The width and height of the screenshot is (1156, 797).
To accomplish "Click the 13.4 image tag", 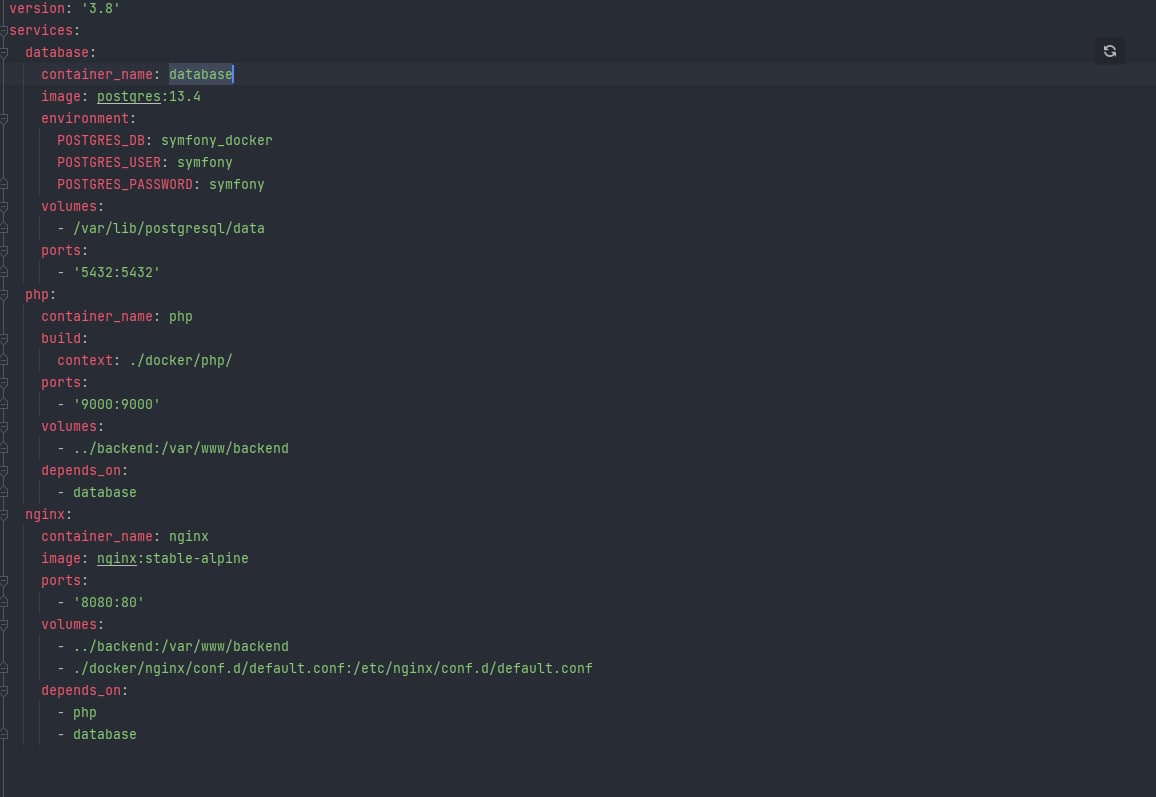I will [x=184, y=97].
